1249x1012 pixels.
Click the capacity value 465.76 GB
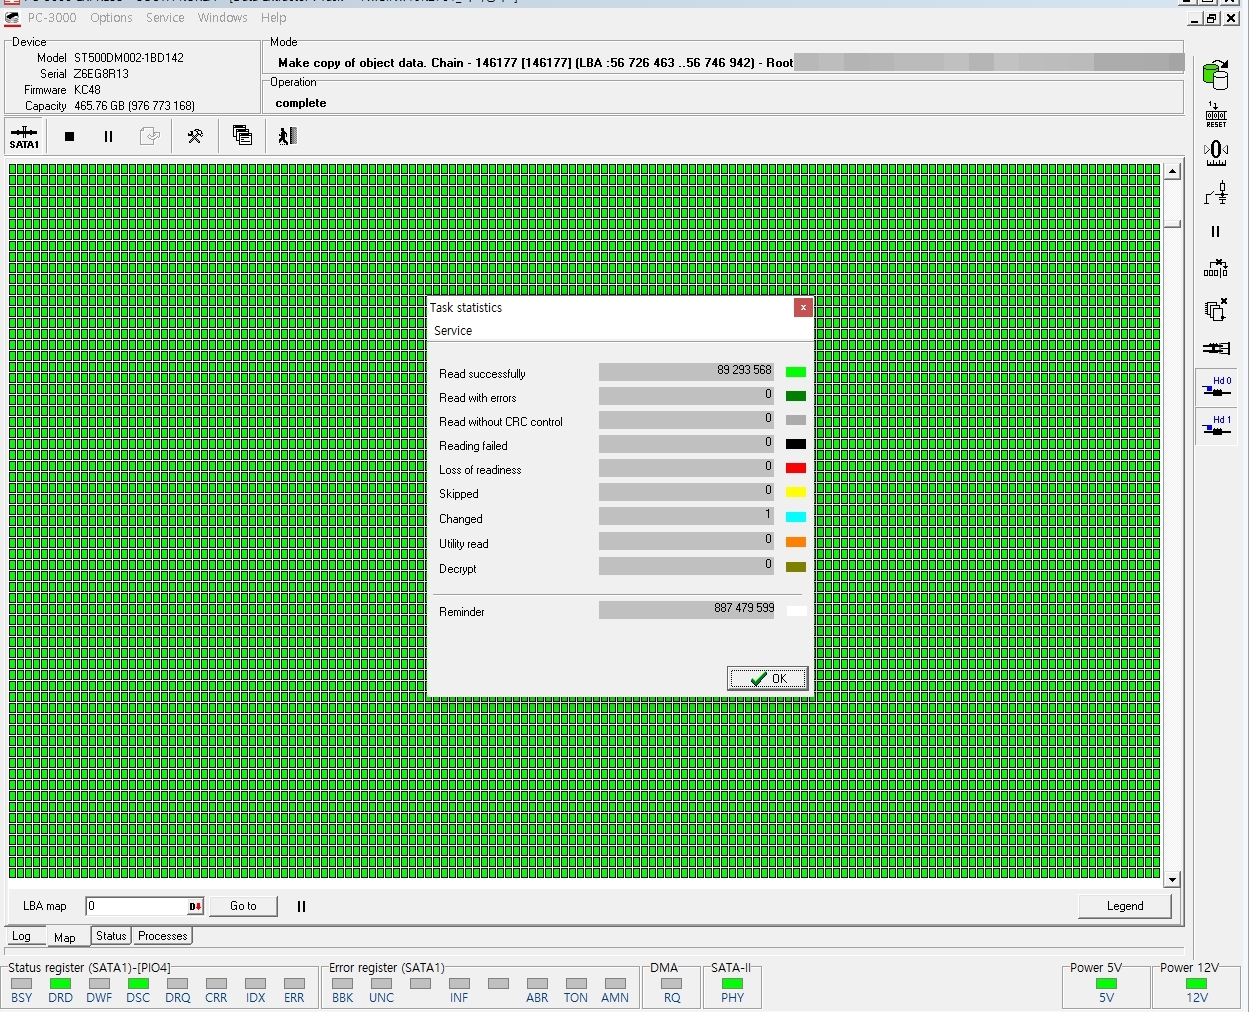click(x=134, y=106)
